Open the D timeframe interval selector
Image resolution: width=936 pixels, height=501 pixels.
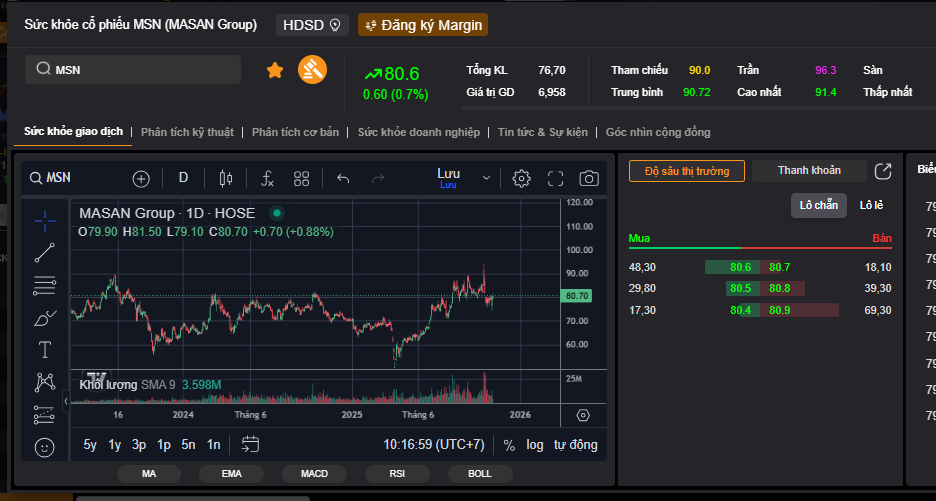[183, 178]
